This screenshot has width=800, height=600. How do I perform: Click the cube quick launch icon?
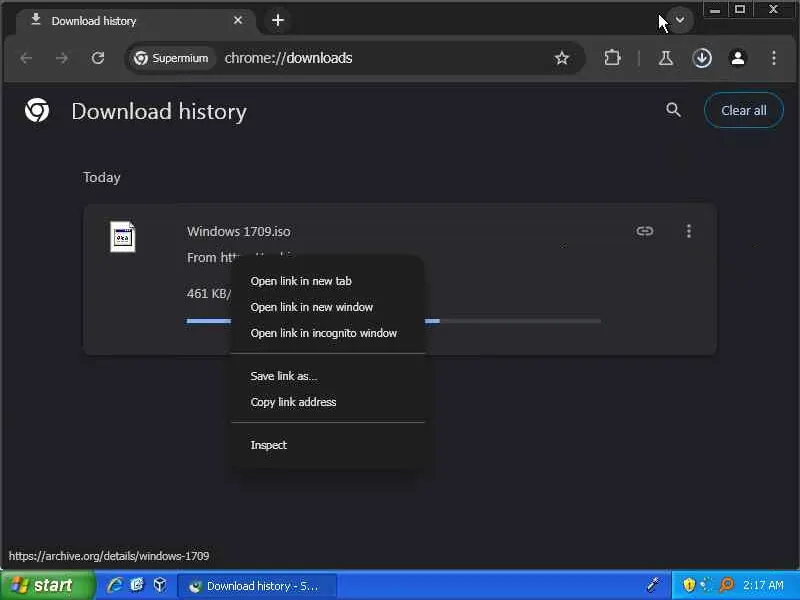pyautogui.click(x=160, y=585)
